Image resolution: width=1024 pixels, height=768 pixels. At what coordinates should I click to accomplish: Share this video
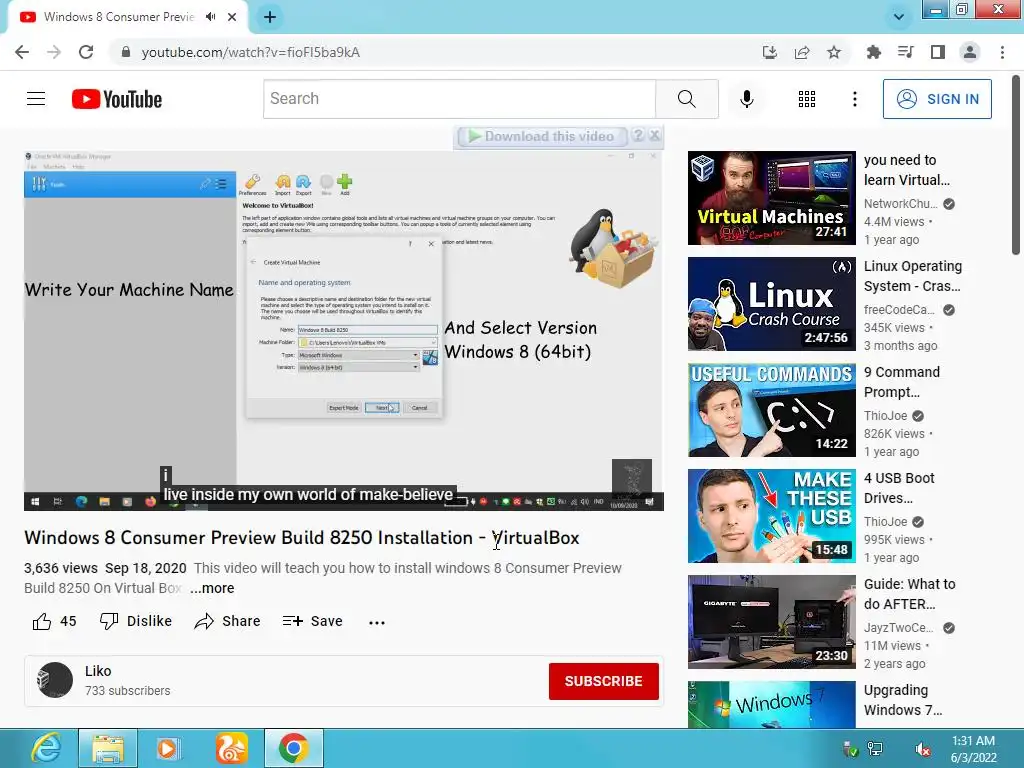pyautogui.click(x=227, y=621)
